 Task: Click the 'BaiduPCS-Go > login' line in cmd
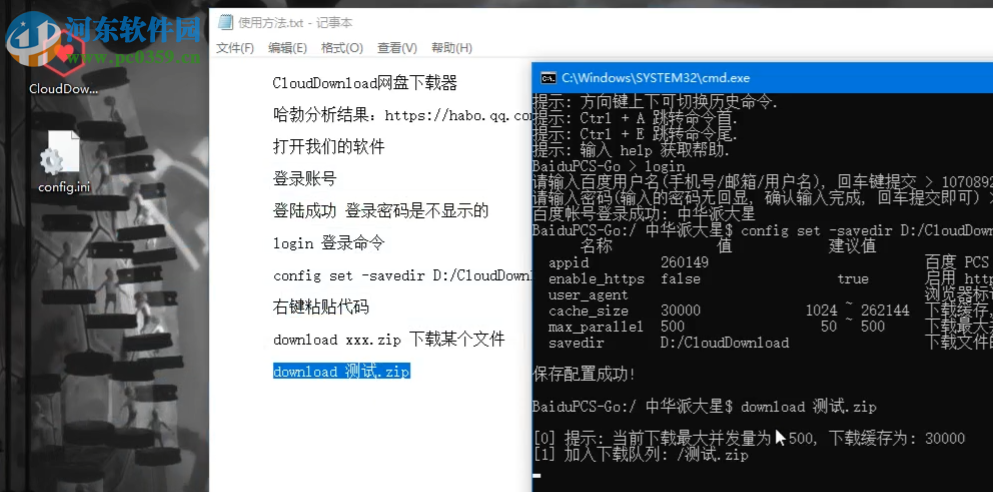(x=609, y=167)
